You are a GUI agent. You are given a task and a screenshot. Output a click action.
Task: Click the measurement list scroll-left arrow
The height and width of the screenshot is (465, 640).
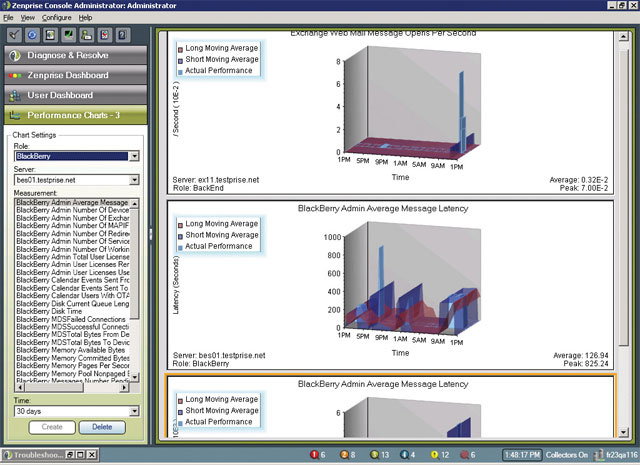pyautogui.click(x=20, y=387)
